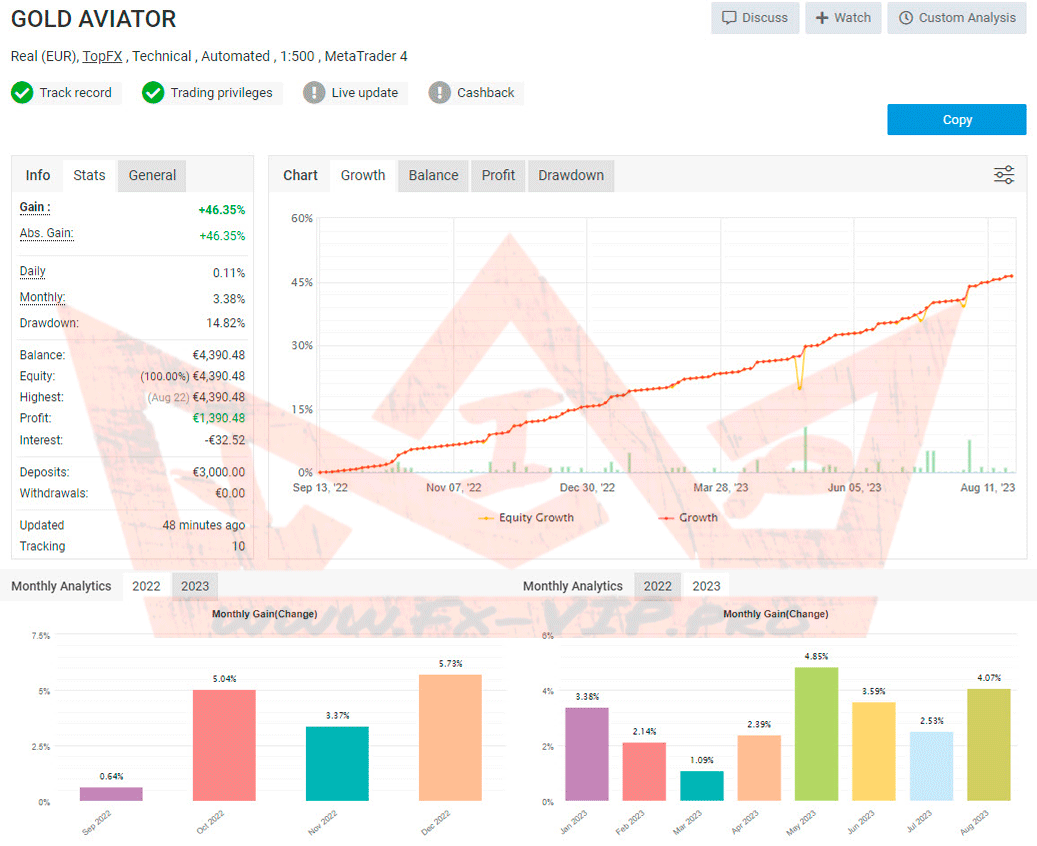1037x846 pixels.
Task: Switch to the Profit chart tab
Action: pos(498,175)
